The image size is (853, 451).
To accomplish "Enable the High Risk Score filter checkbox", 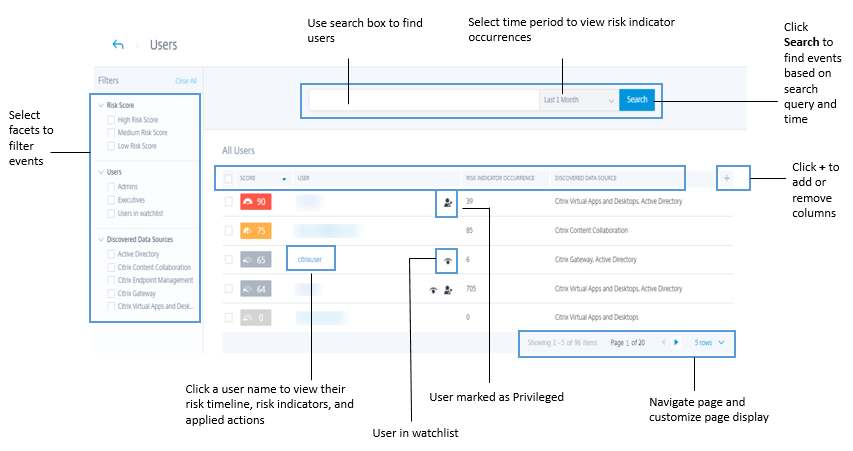I will [x=111, y=119].
